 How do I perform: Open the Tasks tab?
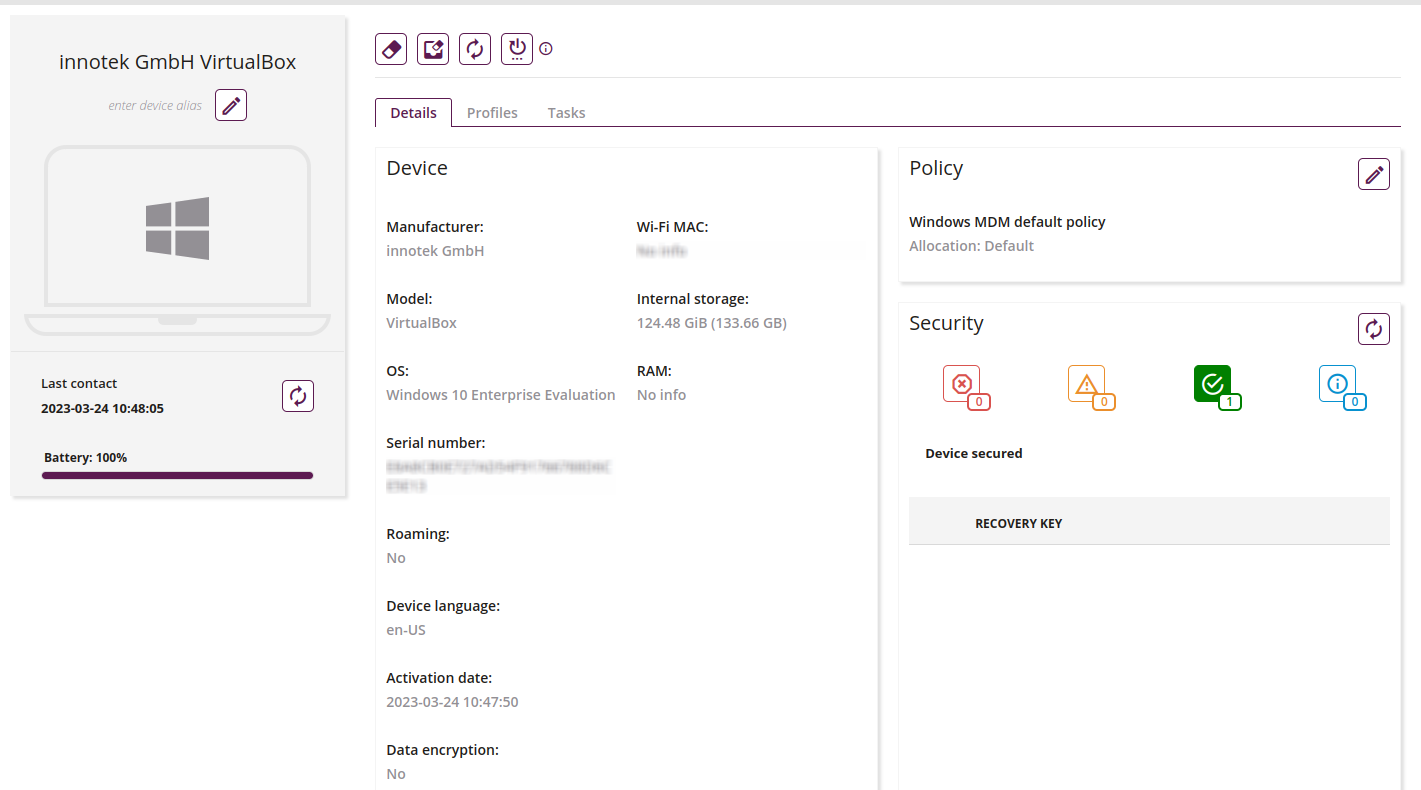[x=566, y=113]
